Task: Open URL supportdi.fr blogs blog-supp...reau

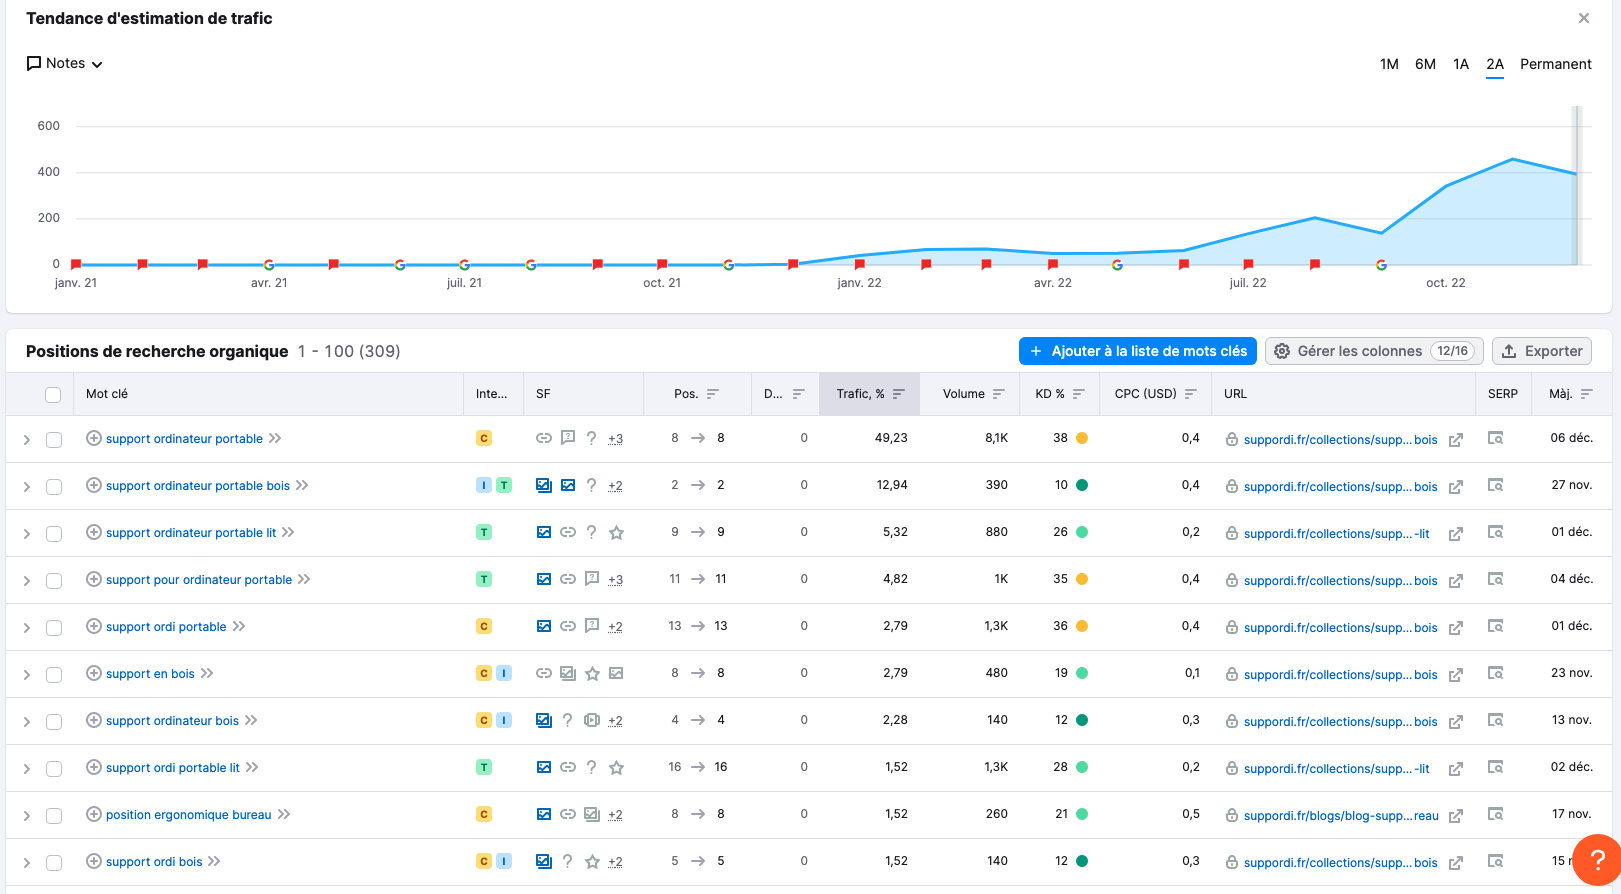Action: [1341, 816]
